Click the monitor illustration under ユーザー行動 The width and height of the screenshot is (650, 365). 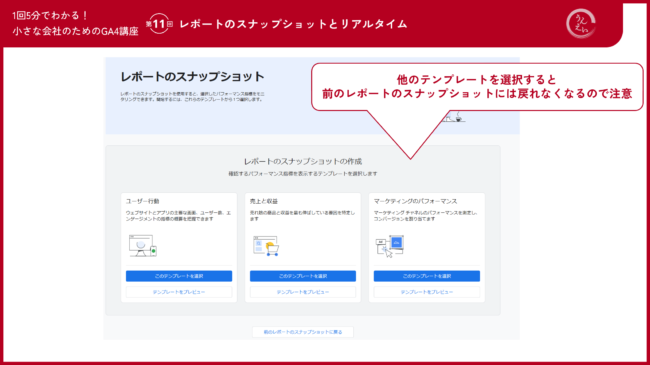click(143, 246)
